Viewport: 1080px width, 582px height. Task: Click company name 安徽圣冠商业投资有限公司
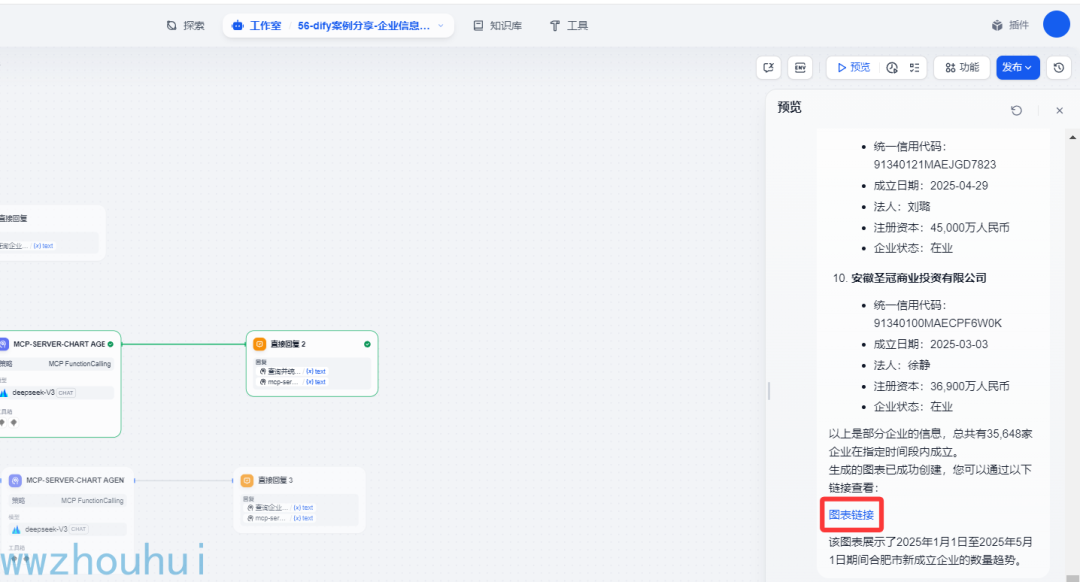click(x=919, y=278)
